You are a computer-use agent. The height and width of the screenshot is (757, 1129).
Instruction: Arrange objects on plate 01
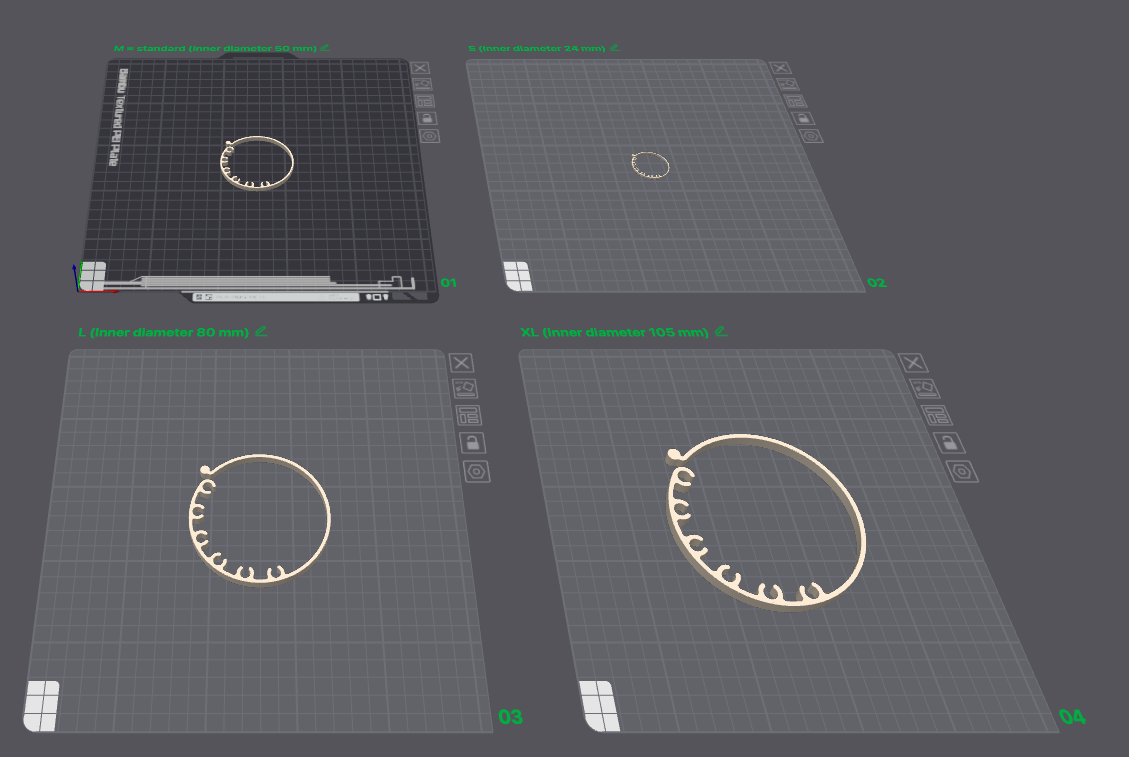(x=425, y=101)
